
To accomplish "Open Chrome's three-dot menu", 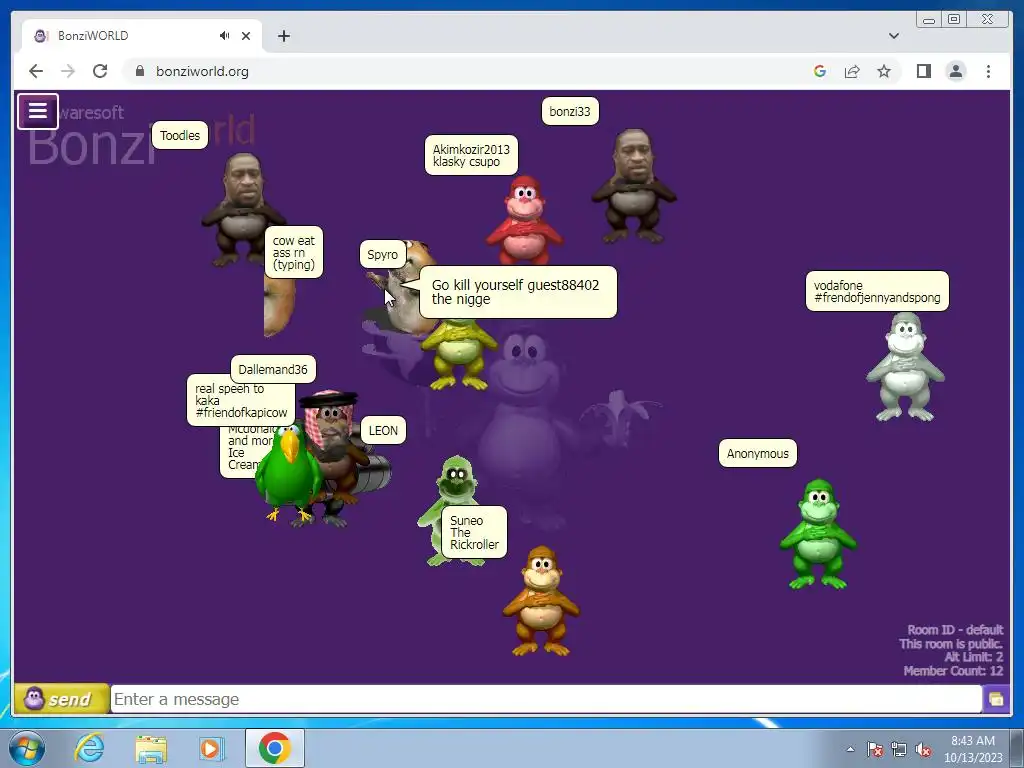I will coord(989,71).
